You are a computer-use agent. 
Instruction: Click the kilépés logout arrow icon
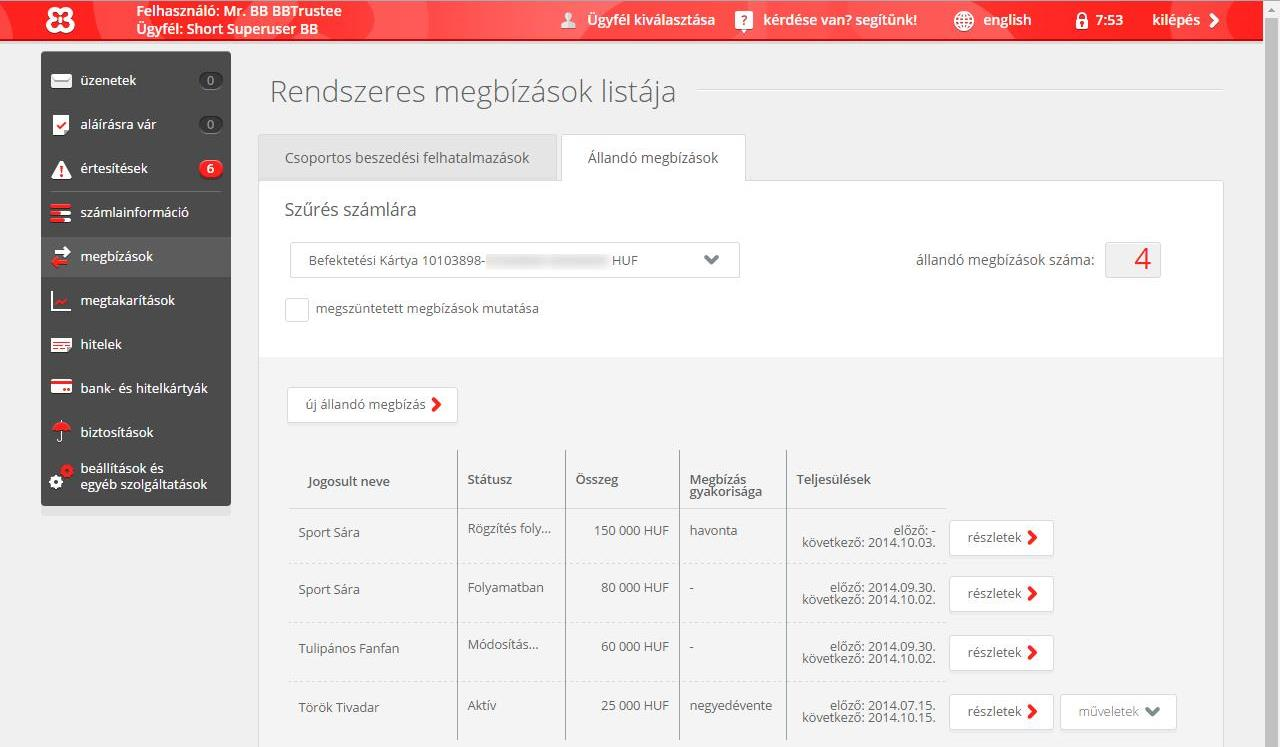(x=1214, y=20)
